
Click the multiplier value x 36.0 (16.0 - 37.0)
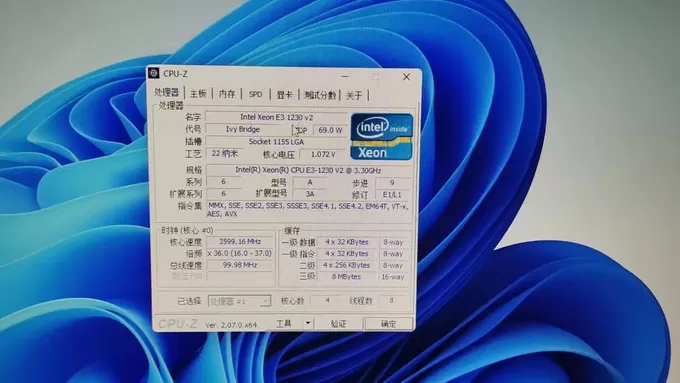coord(240,253)
